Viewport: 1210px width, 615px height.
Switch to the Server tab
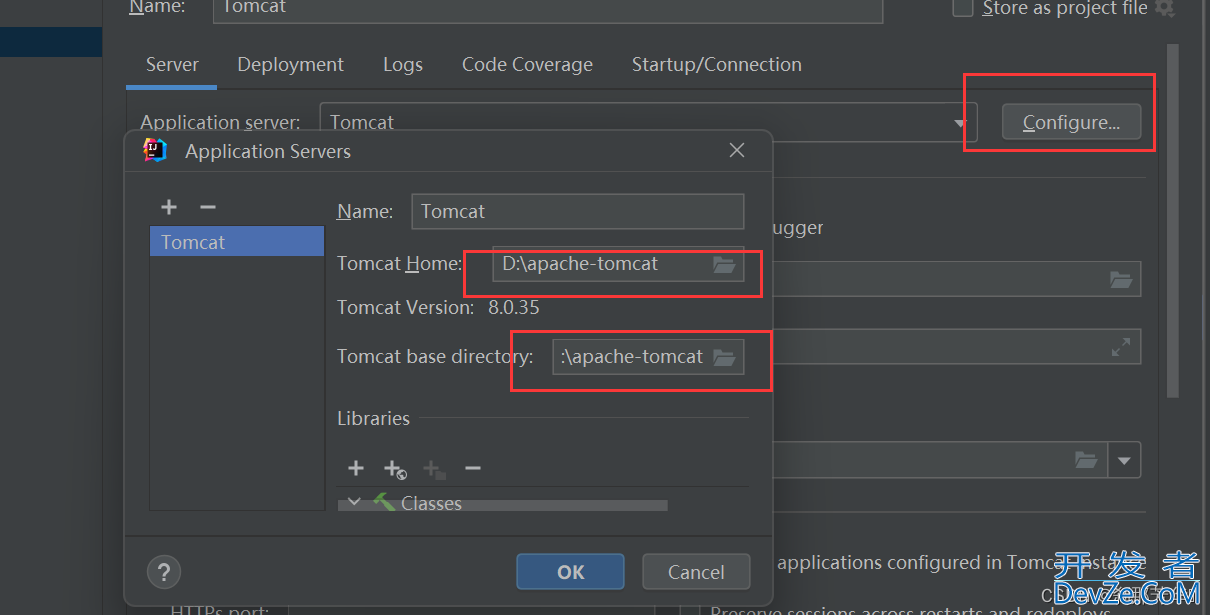pyautogui.click(x=172, y=64)
